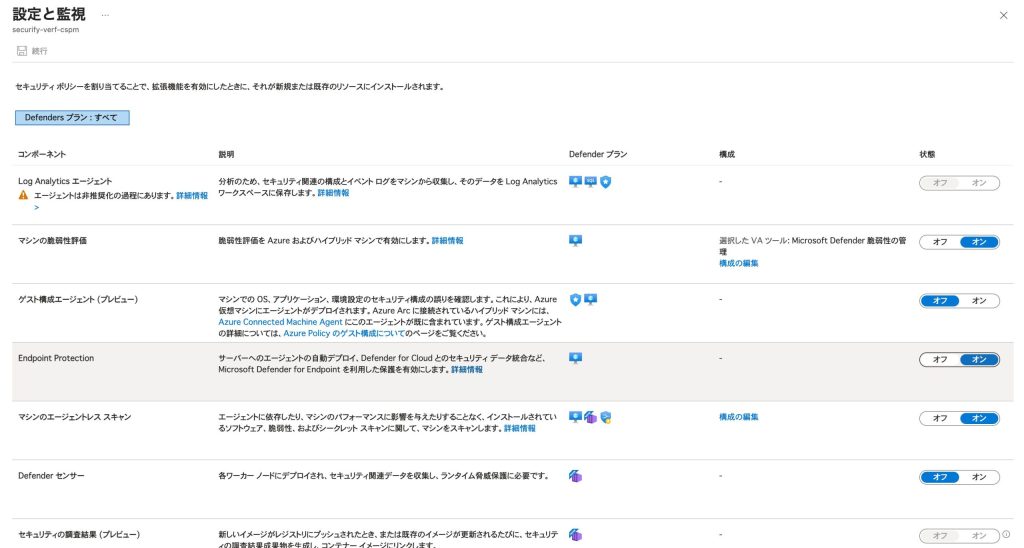
Task: Click the warning triangle under Log Analytics エージェント
Action: 23,196
